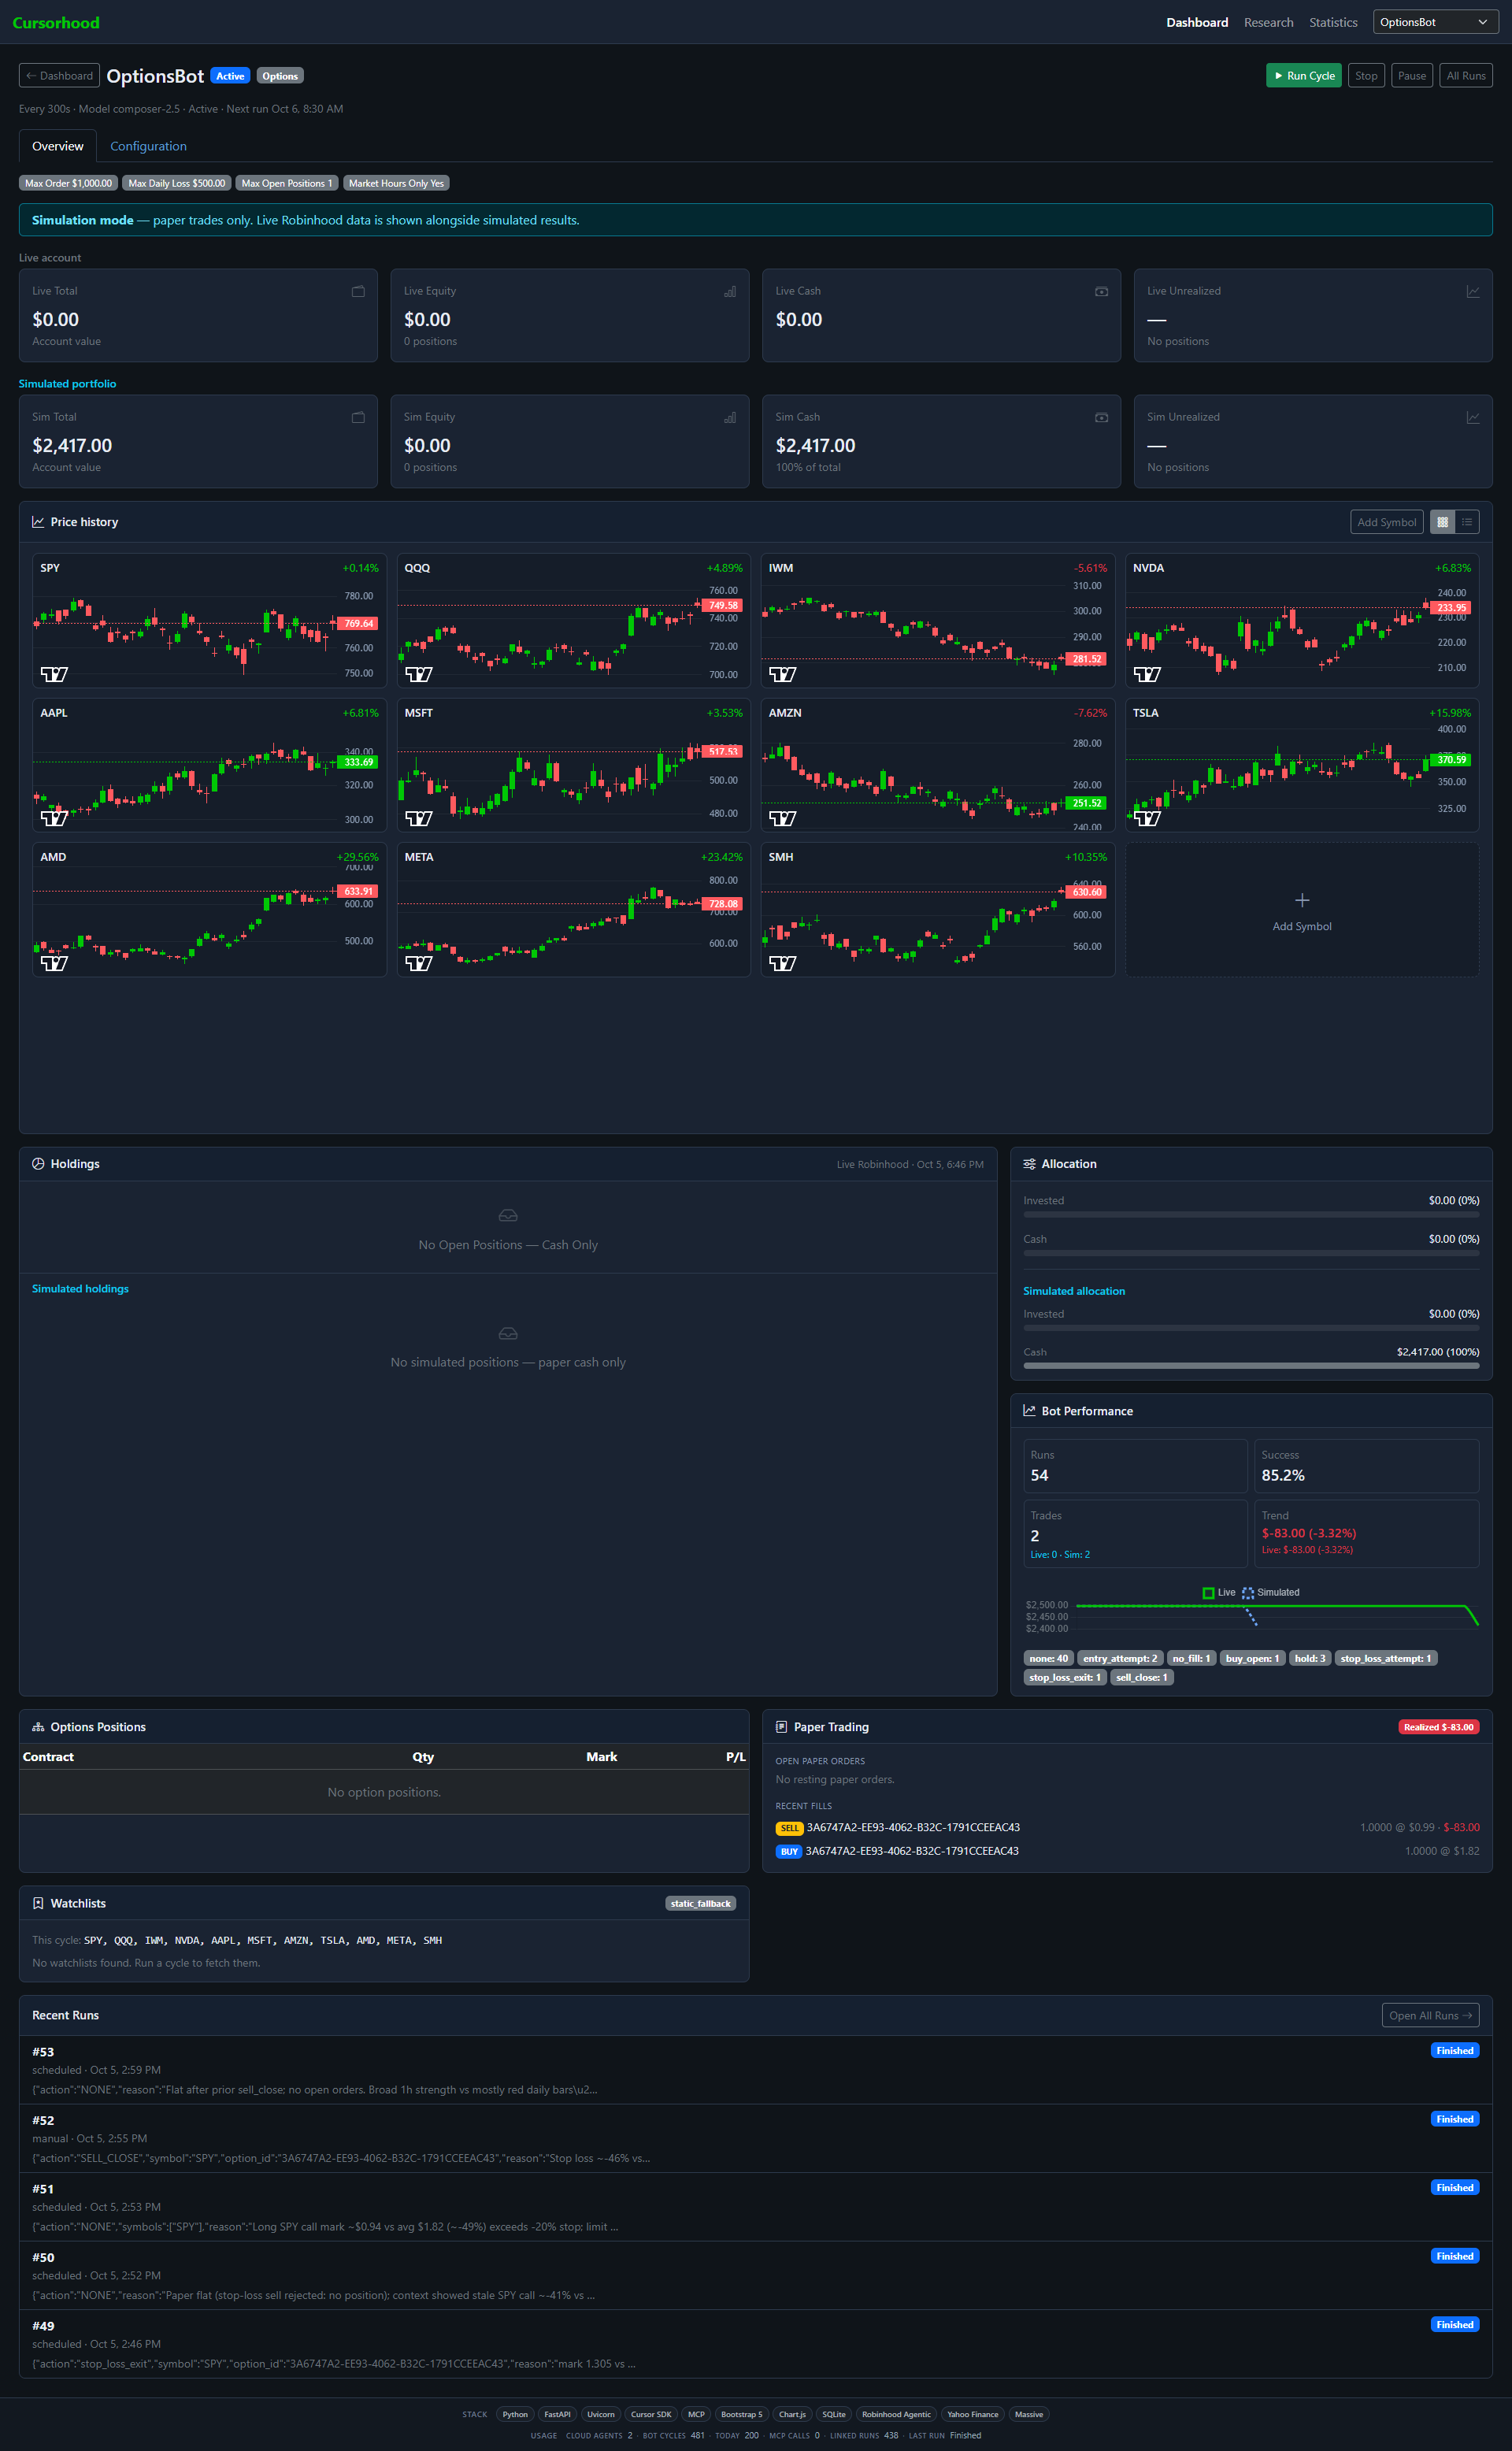Image resolution: width=1512 pixels, height=2451 pixels.
Task: Click the Sim Total wallet icon
Action: [358, 418]
